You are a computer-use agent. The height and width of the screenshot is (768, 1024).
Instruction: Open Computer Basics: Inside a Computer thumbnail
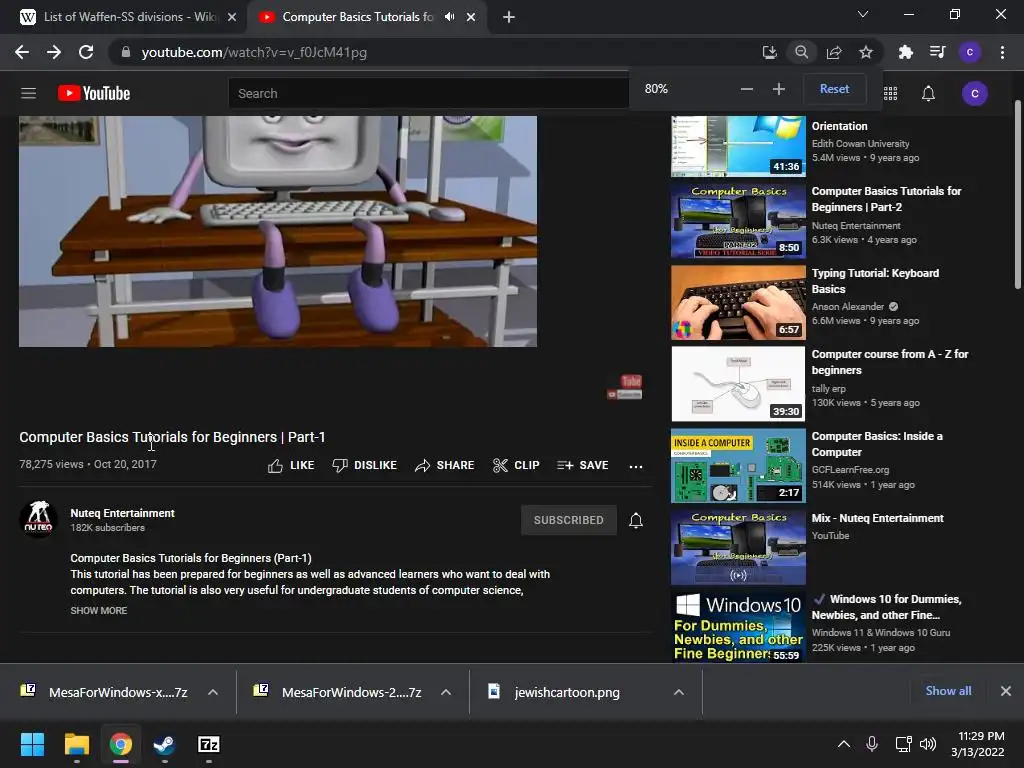click(x=738, y=466)
